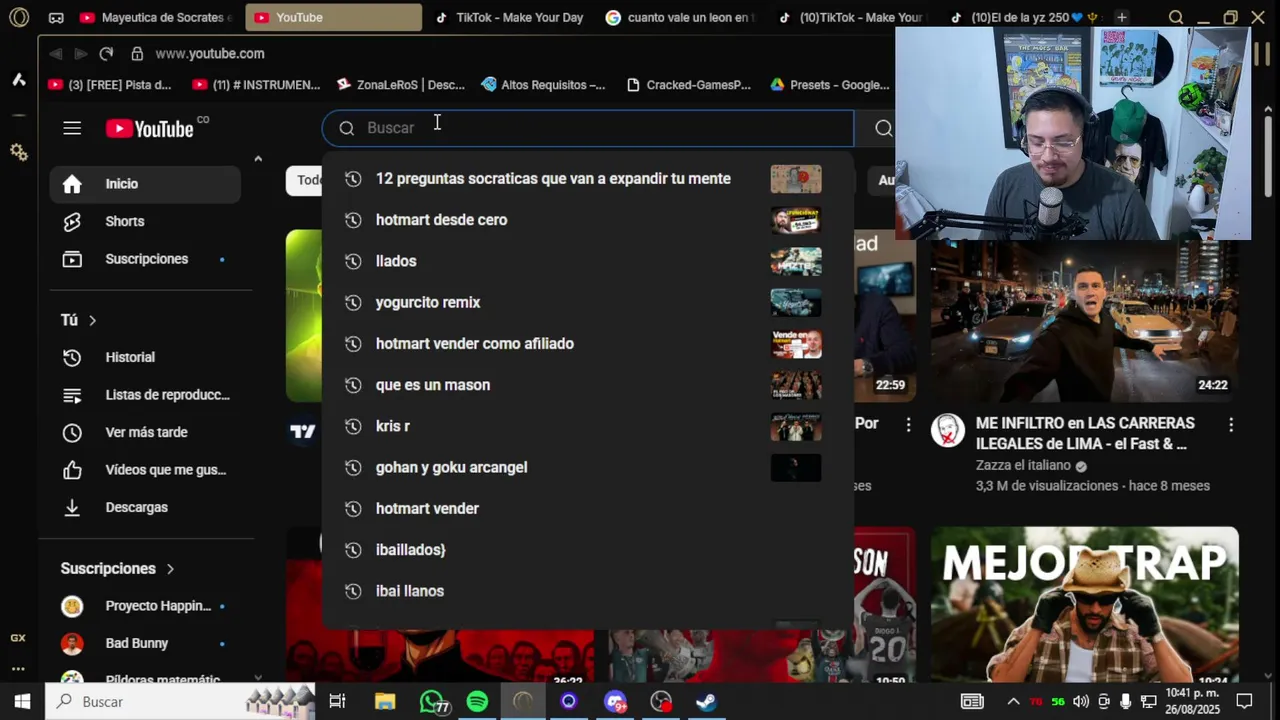The image size is (1280, 720).
Task: Show hidden system tray icons chevron
Action: [1013, 702]
